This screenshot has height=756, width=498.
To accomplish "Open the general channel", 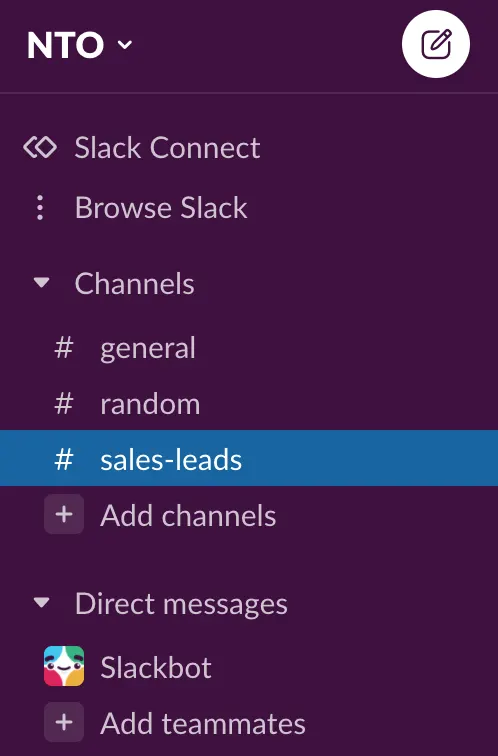I will coord(249,348).
